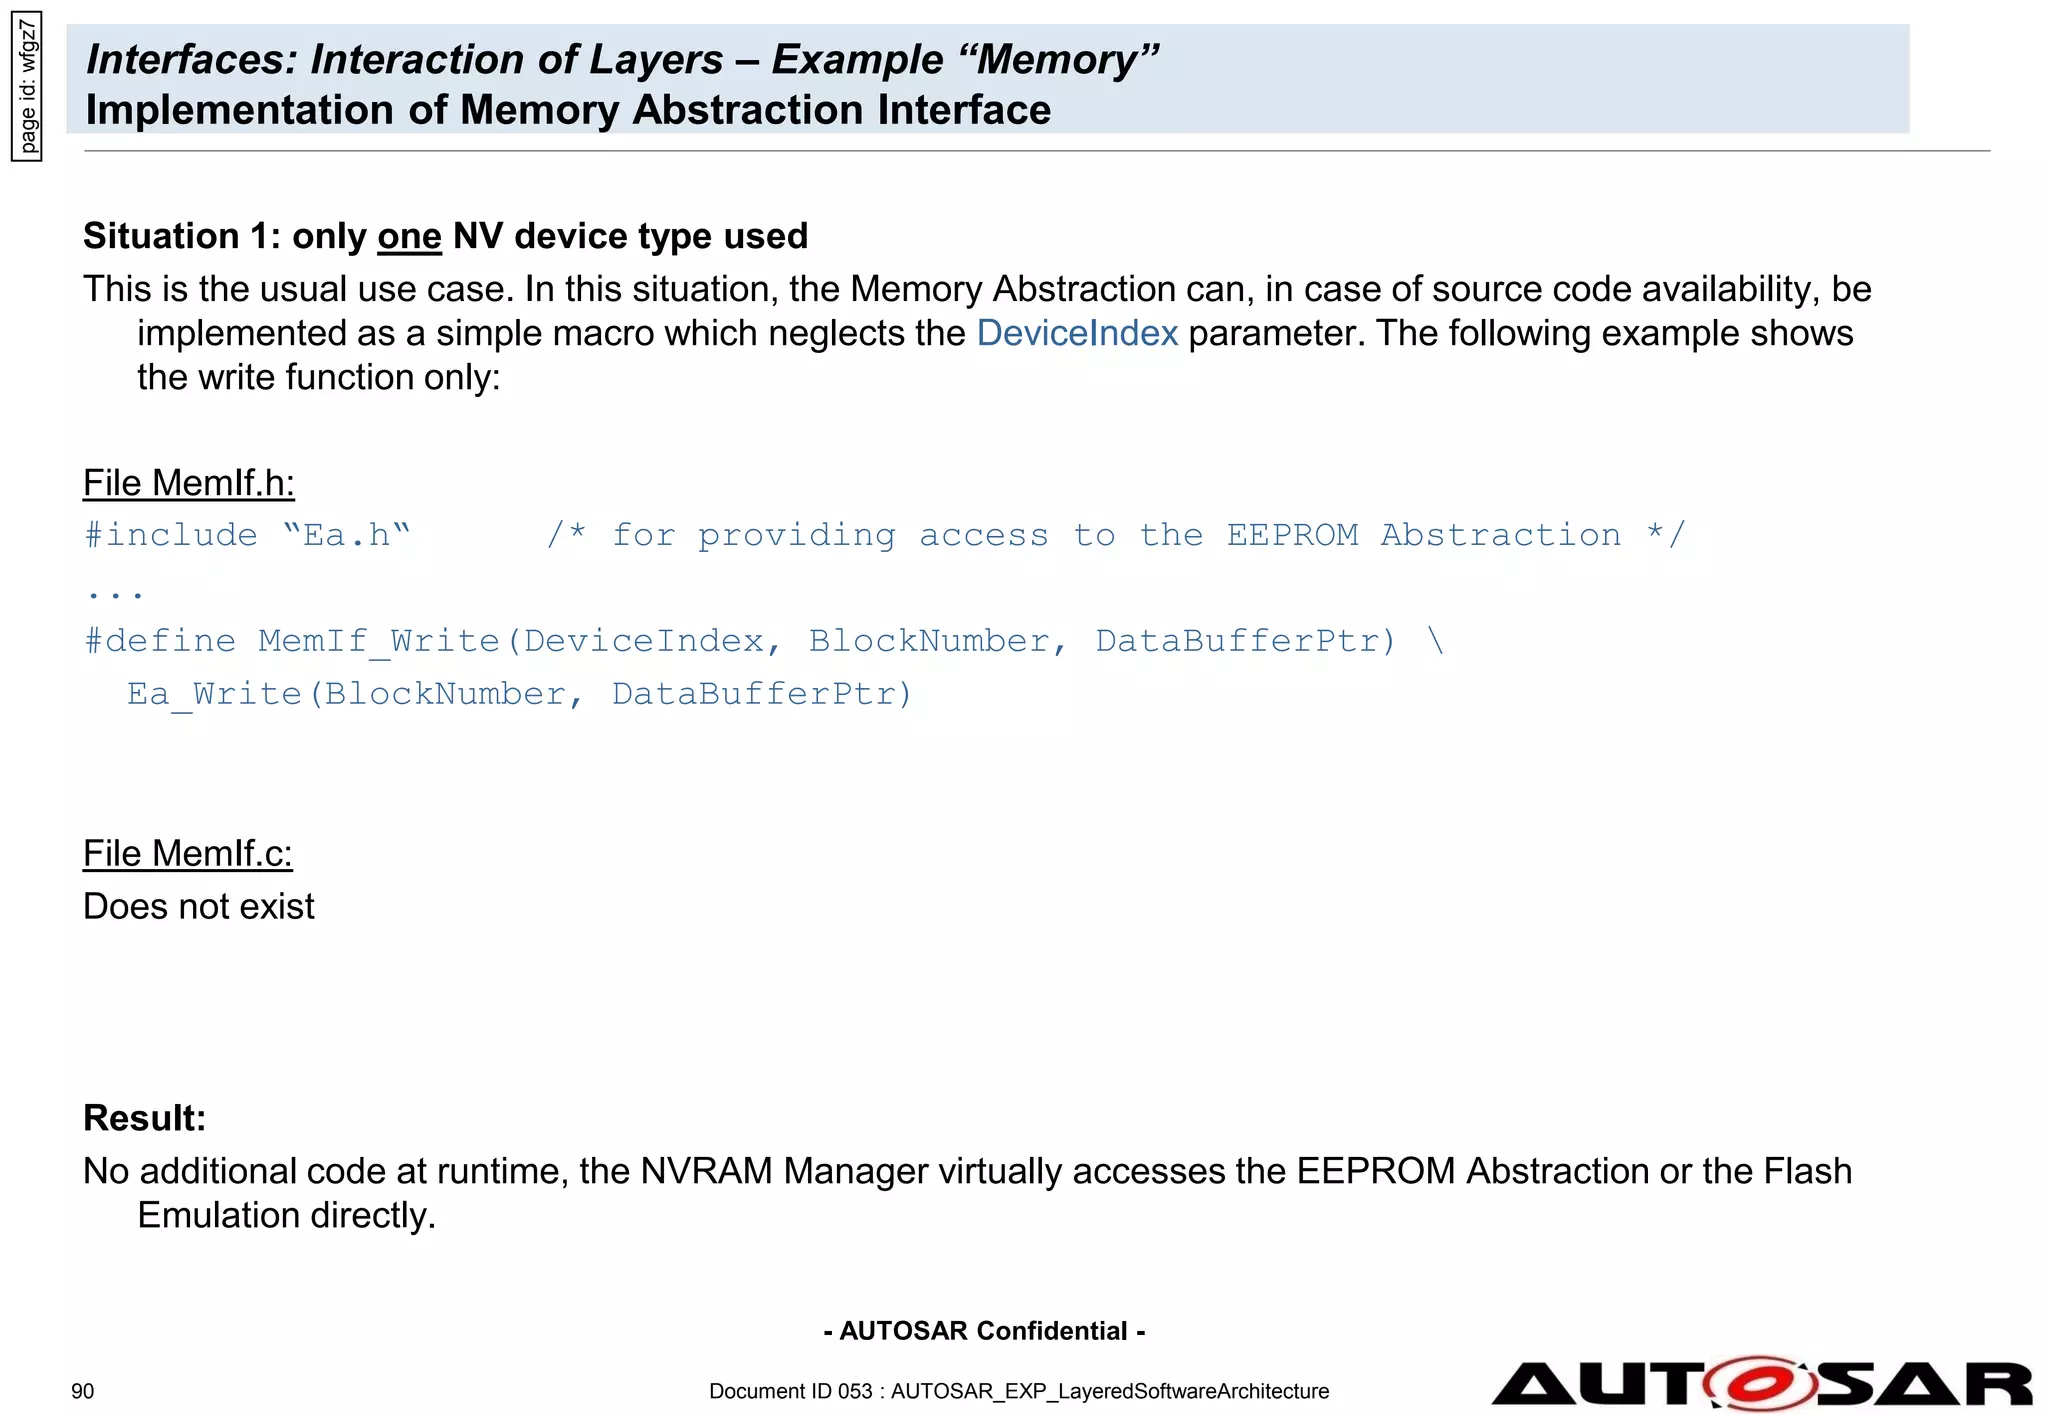Click the blue 'DeviceIndex' word in the paragraph
The width and height of the screenshot is (2048, 1418).
(1077, 333)
